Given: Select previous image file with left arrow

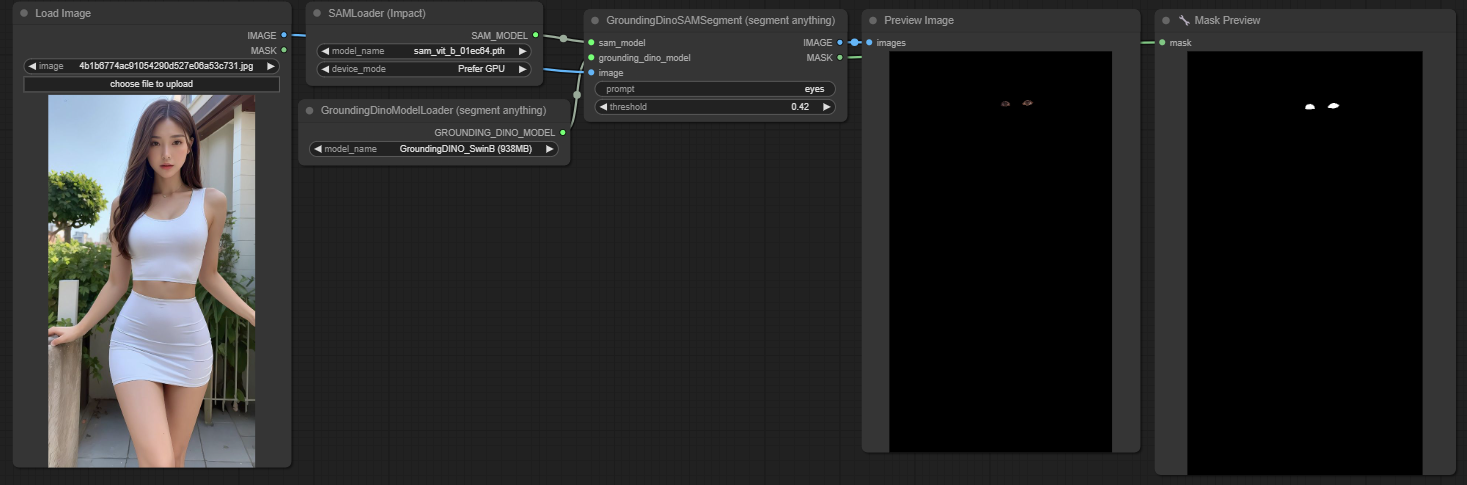Looking at the screenshot, I should pyautogui.click(x=32, y=66).
